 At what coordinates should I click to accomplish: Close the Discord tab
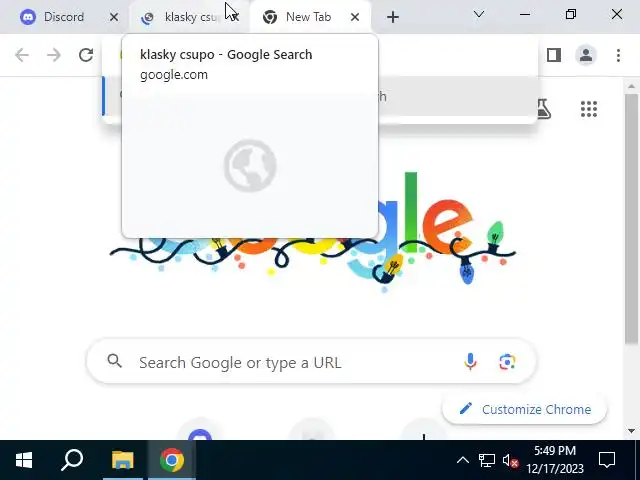114,17
